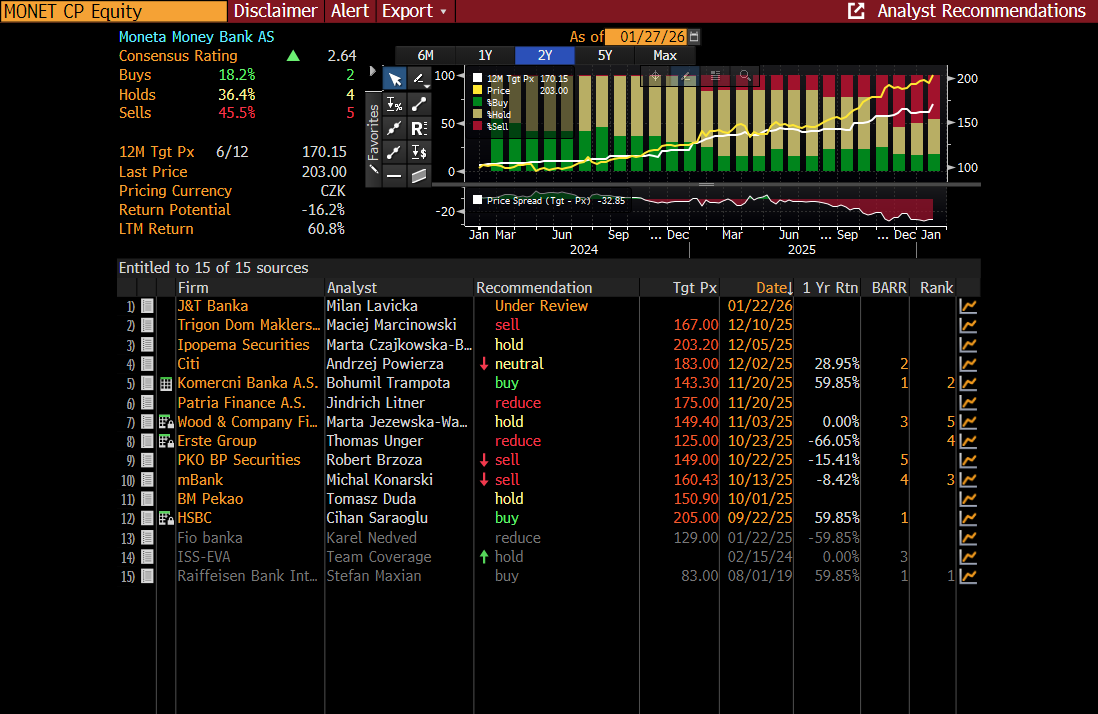Click the legend list icon above the chart
Viewport: 1098px width, 714px height.
coord(715,76)
